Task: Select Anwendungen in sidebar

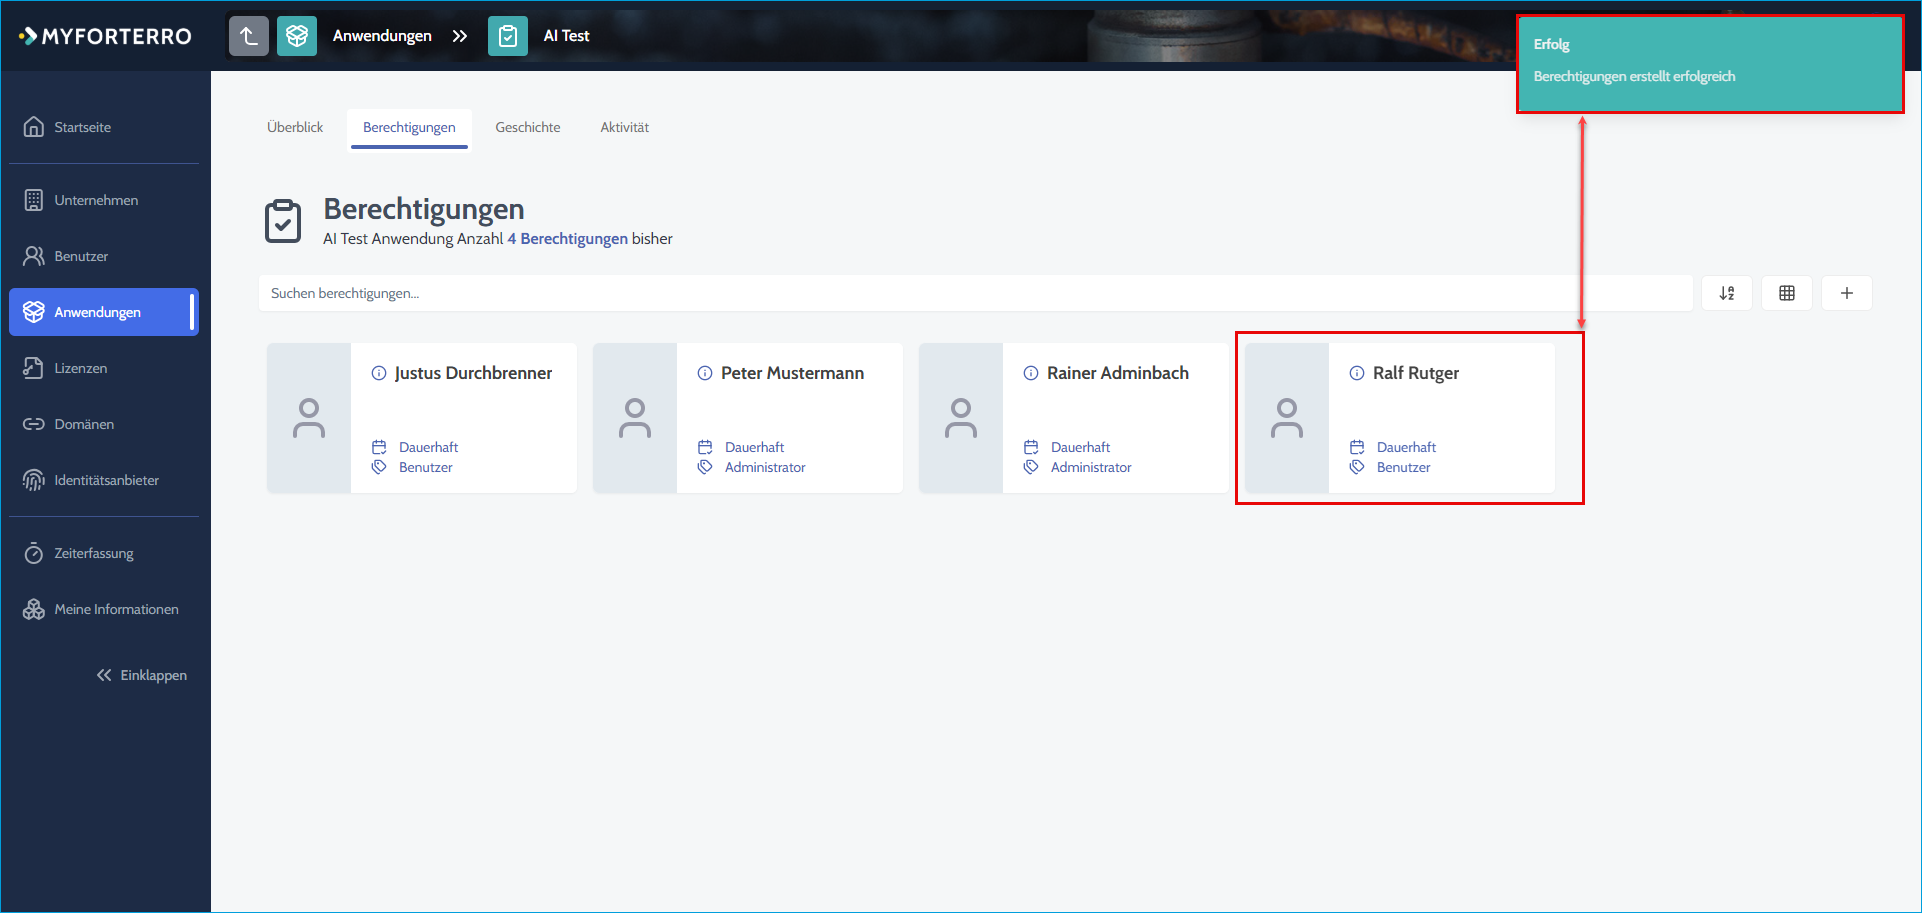Action: point(104,312)
